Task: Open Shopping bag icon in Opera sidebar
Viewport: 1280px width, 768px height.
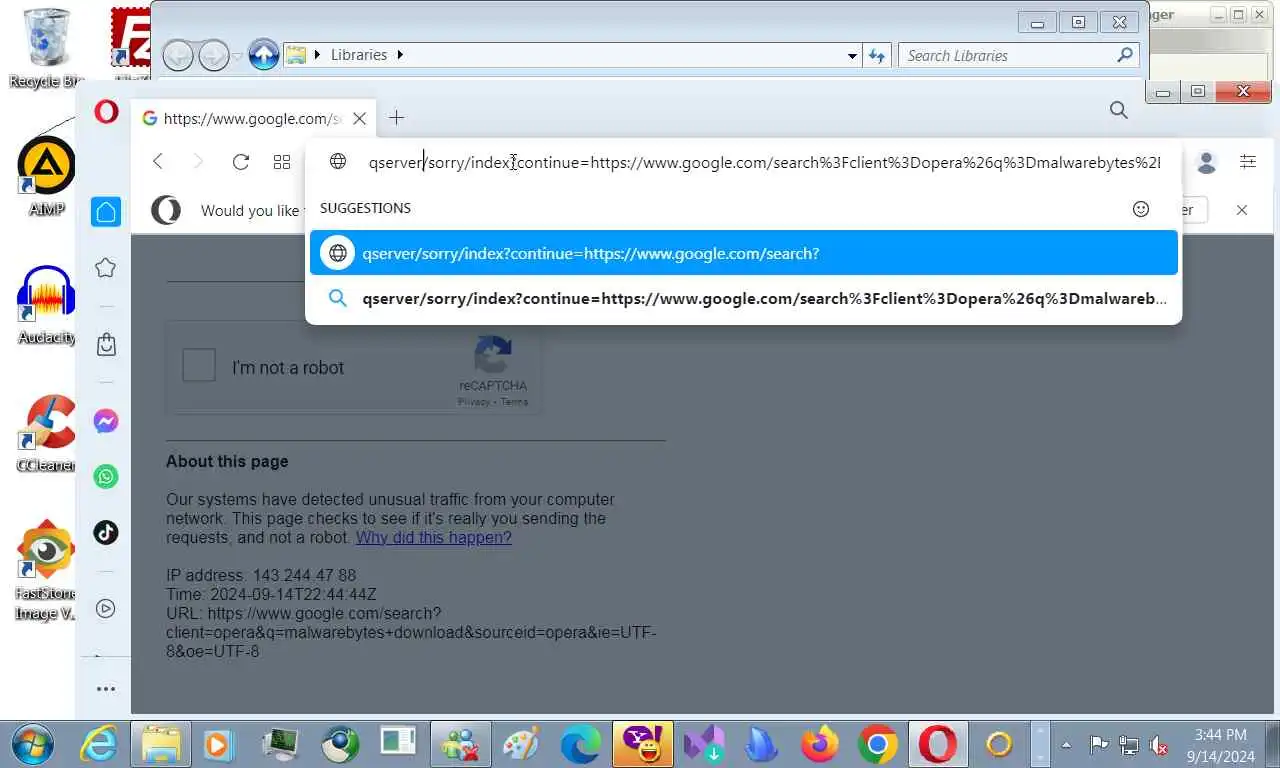Action: [106, 345]
